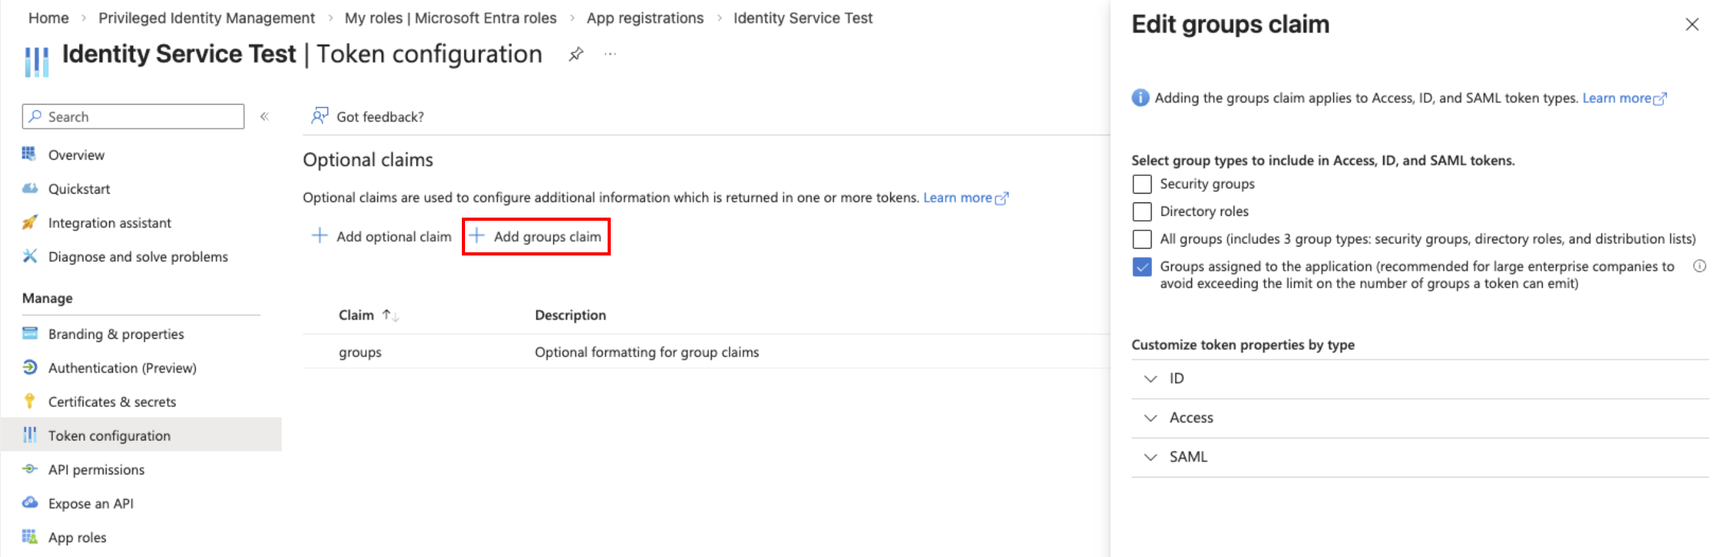Open API permissions in the sidebar
This screenshot has height=557, width=1720.
tap(96, 470)
